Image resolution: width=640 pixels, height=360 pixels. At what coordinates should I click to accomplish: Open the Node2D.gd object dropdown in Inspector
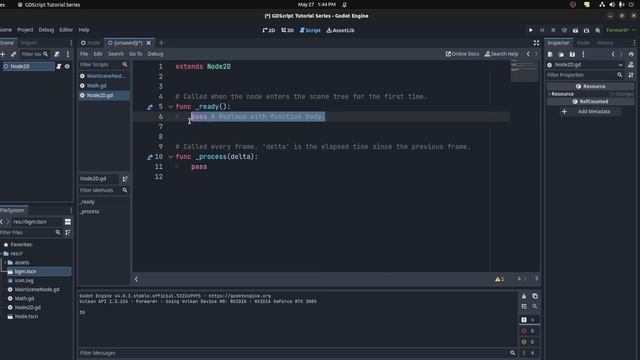point(585,65)
